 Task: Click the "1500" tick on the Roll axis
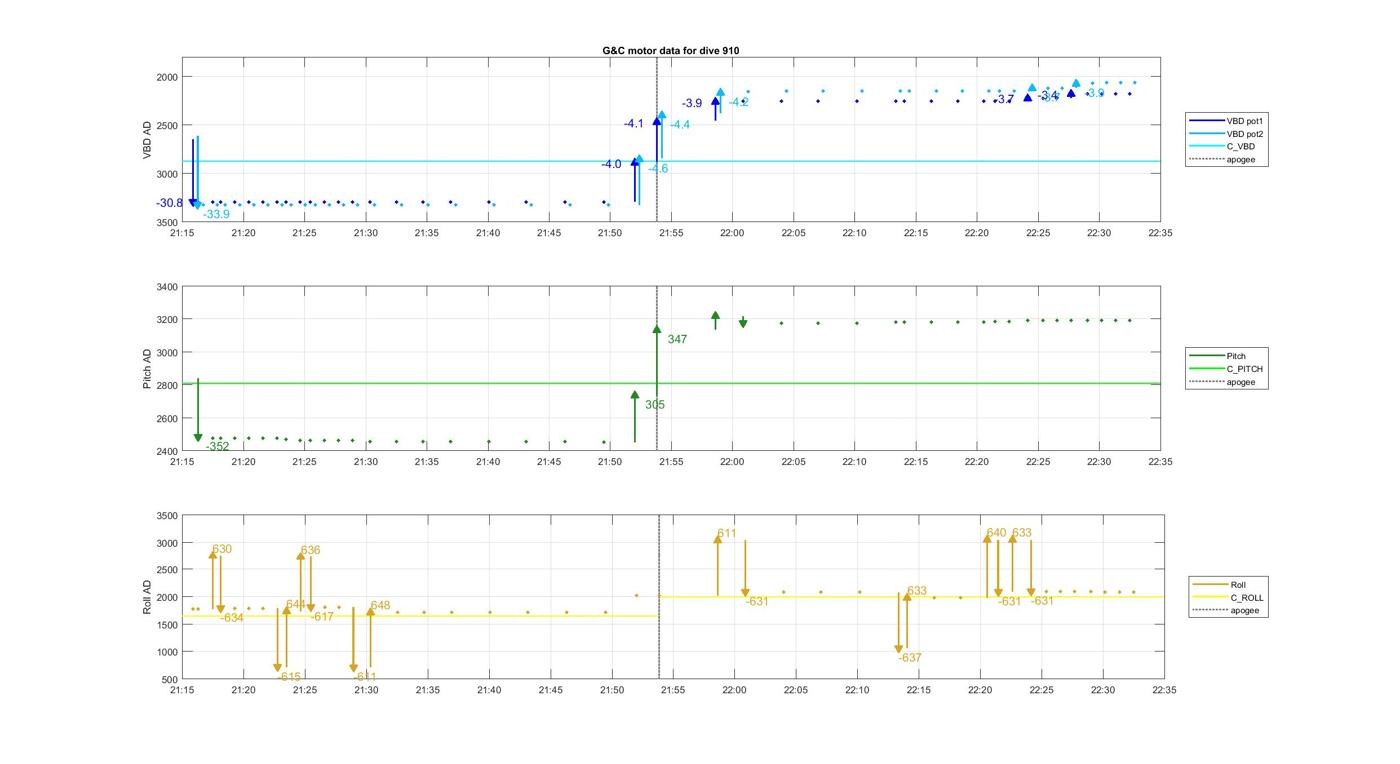coord(166,625)
